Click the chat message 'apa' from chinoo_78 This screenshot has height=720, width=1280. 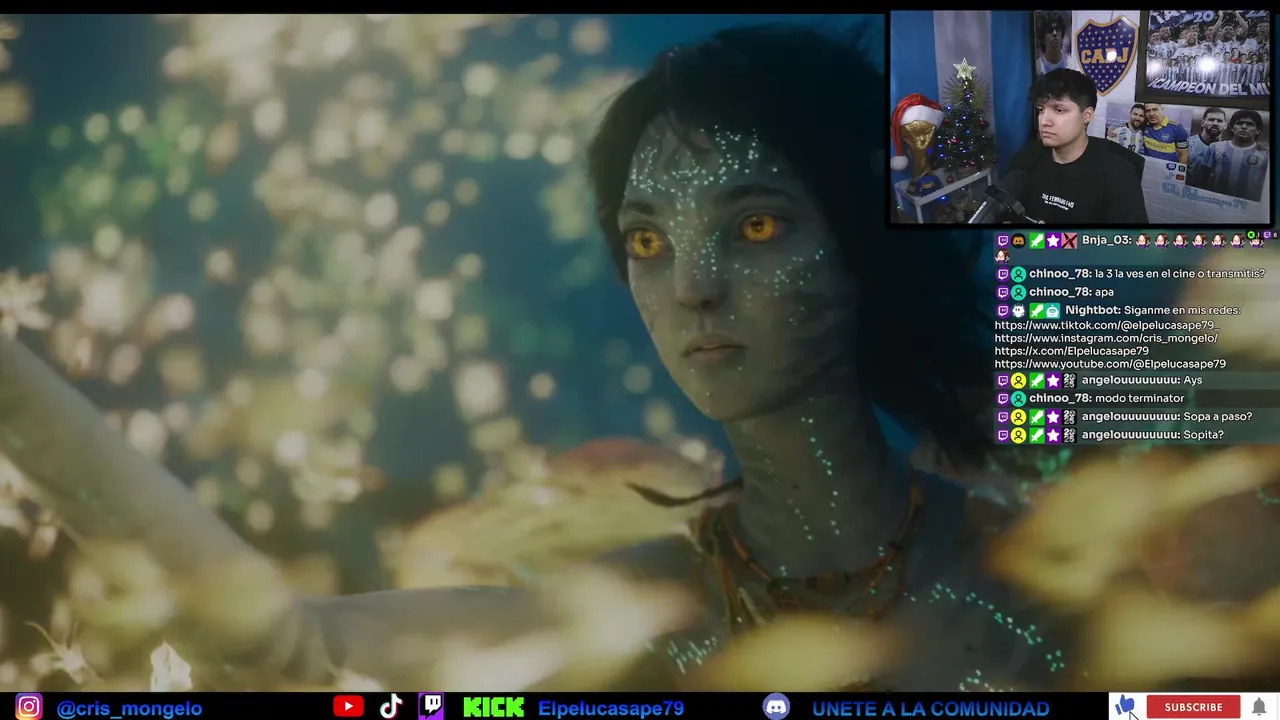(x=1104, y=292)
